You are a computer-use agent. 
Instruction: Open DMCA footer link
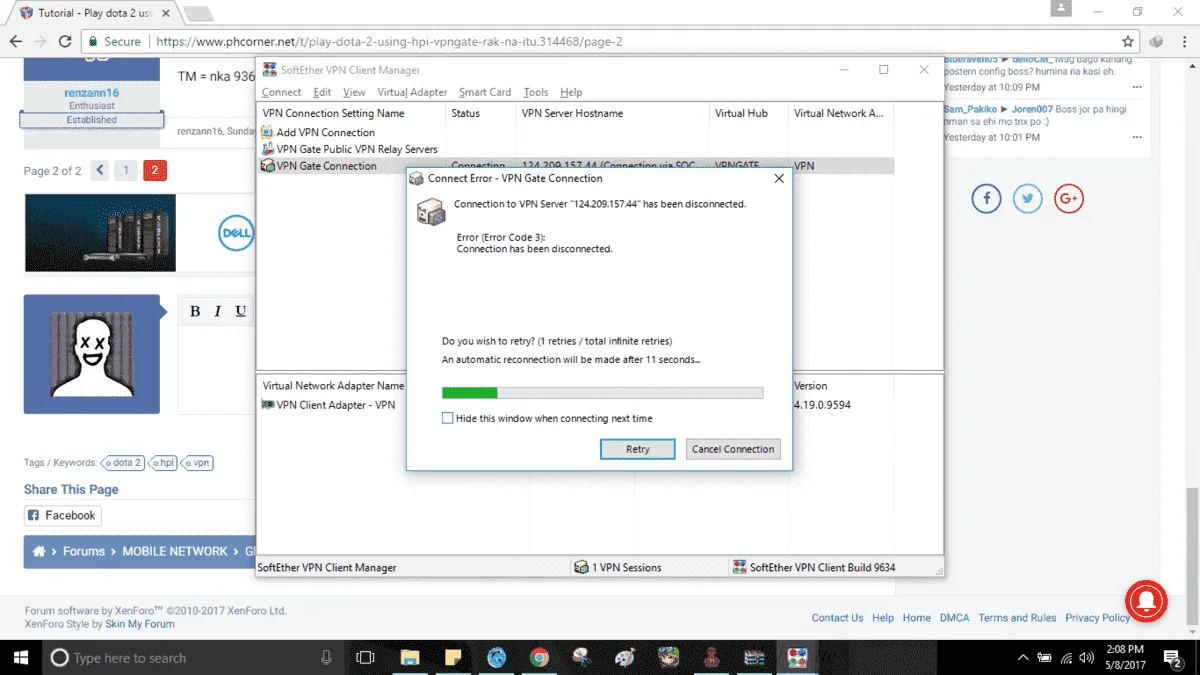954,618
